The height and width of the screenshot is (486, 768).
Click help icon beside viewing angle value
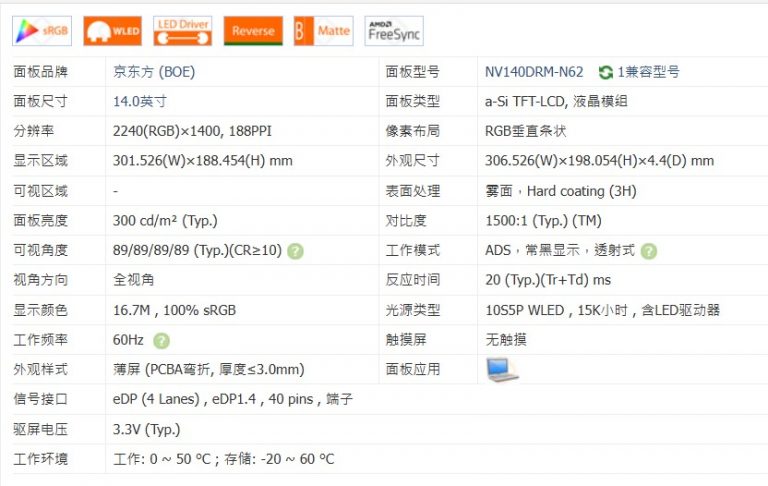(296, 251)
